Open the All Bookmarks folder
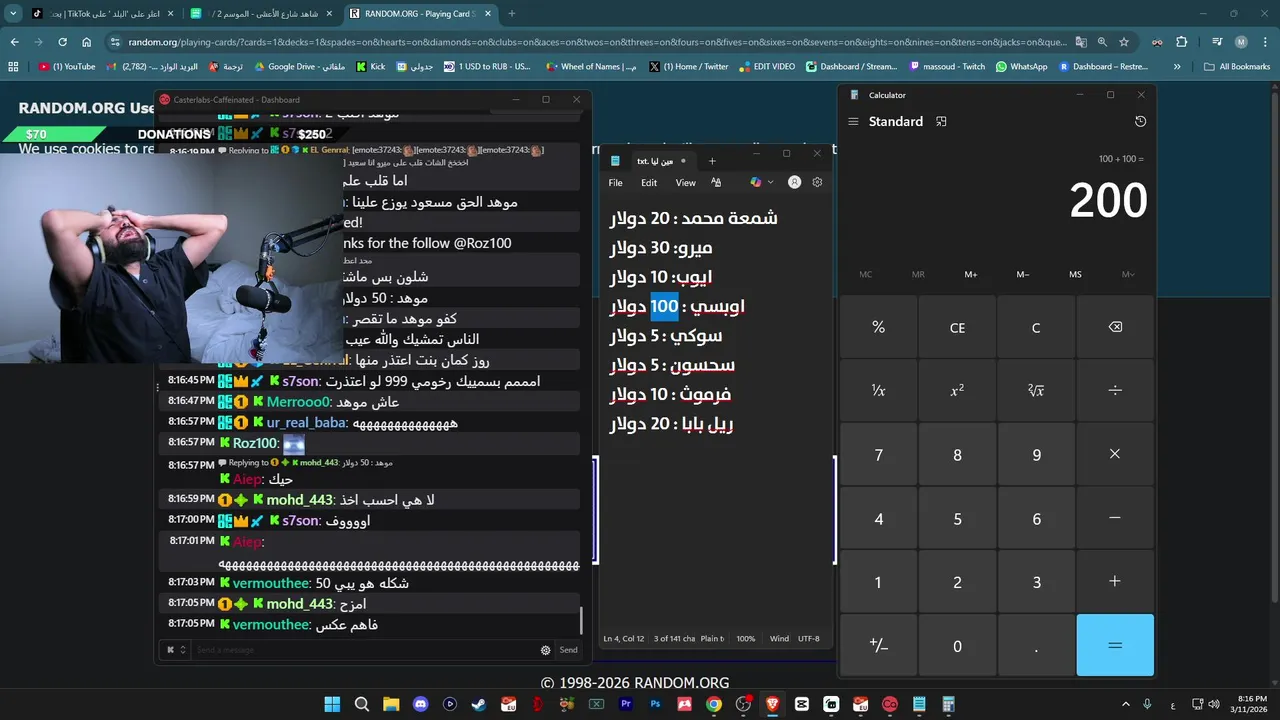The width and height of the screenshot is (1280, 720). [x=1237, y=67]
